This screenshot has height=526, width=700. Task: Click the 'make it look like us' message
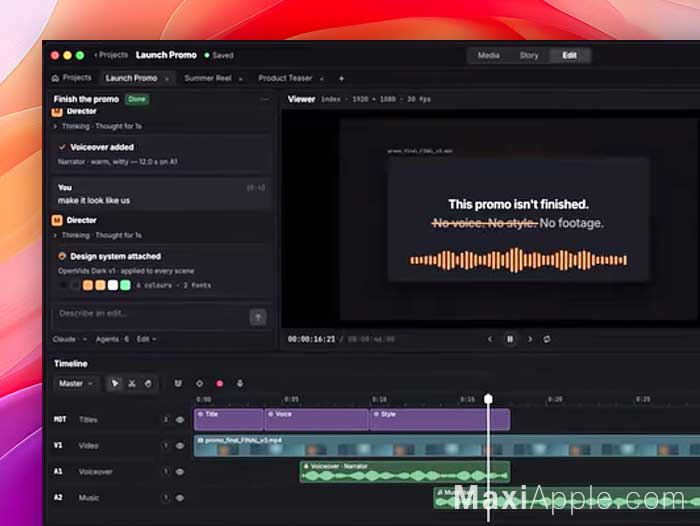(x=94, y=200)
